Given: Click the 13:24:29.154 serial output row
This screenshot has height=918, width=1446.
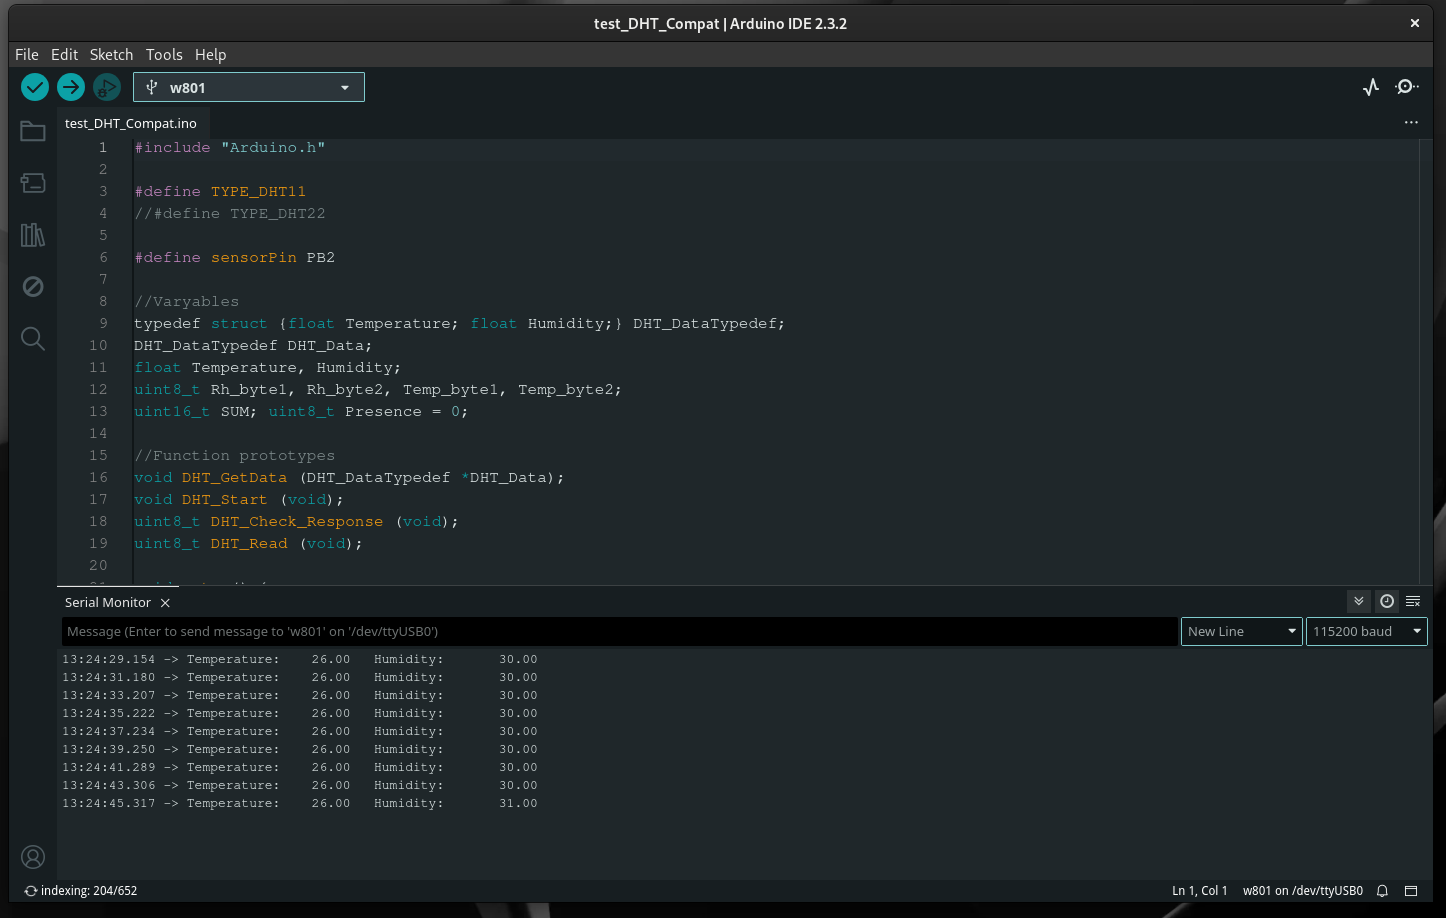Looking at the screenshot, I should pos(300,659).
